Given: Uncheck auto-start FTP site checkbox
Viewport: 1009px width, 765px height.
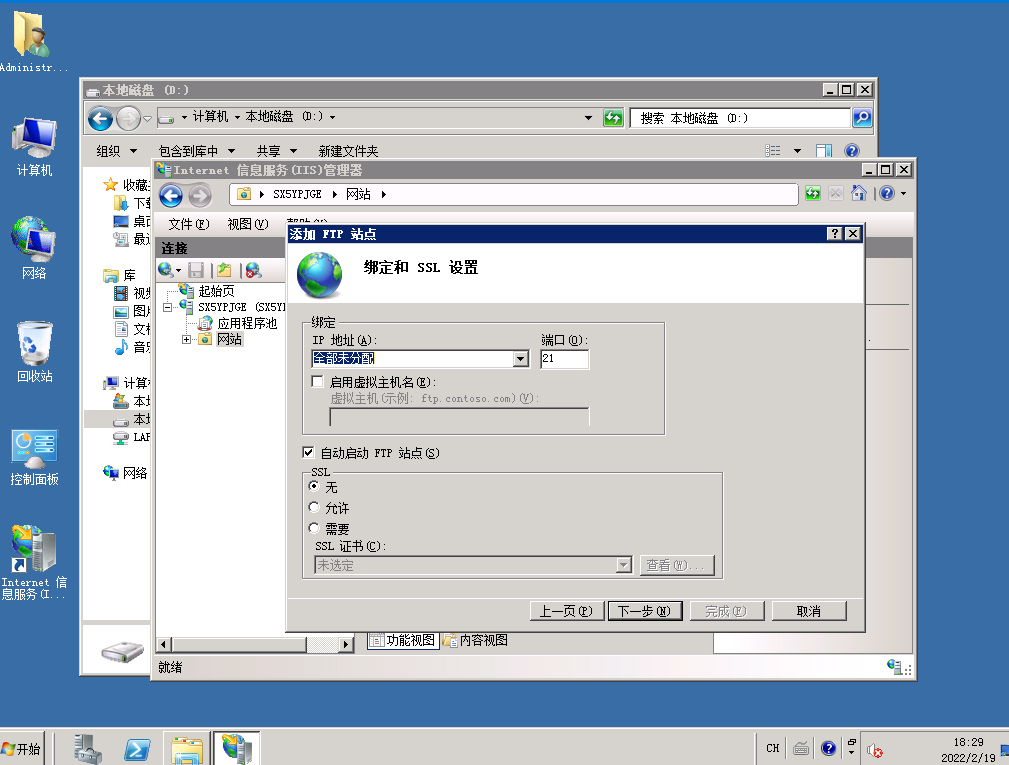Looking at the screenshot, I should [308, 452].
